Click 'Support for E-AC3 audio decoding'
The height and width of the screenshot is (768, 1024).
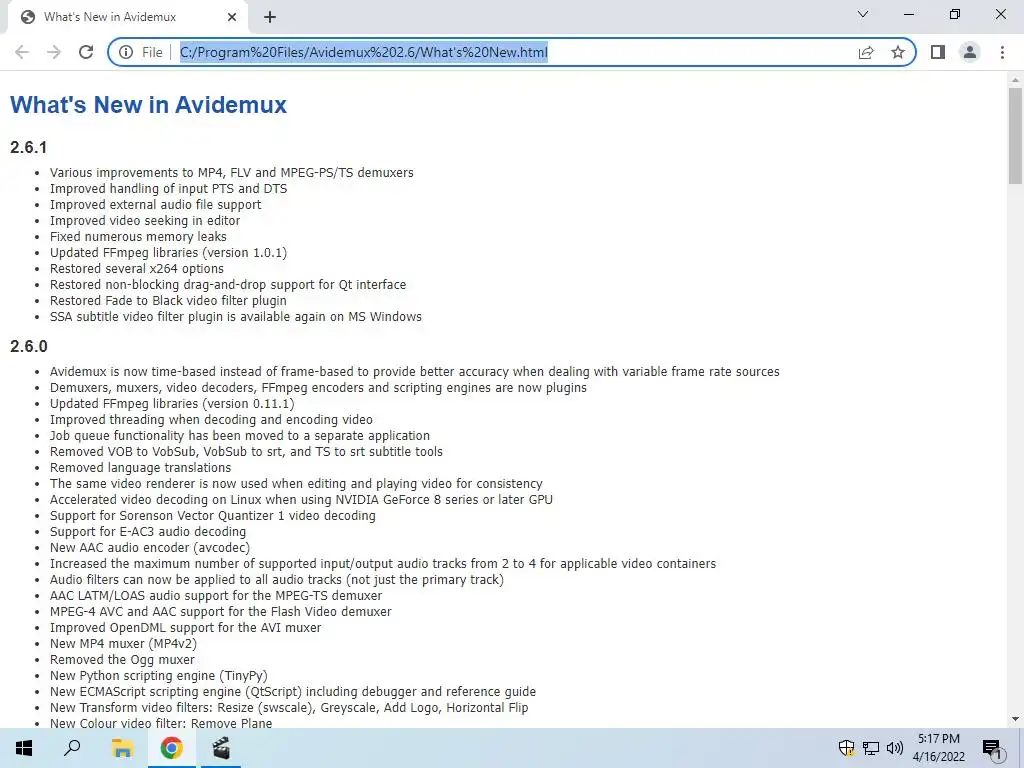[148, 532]
